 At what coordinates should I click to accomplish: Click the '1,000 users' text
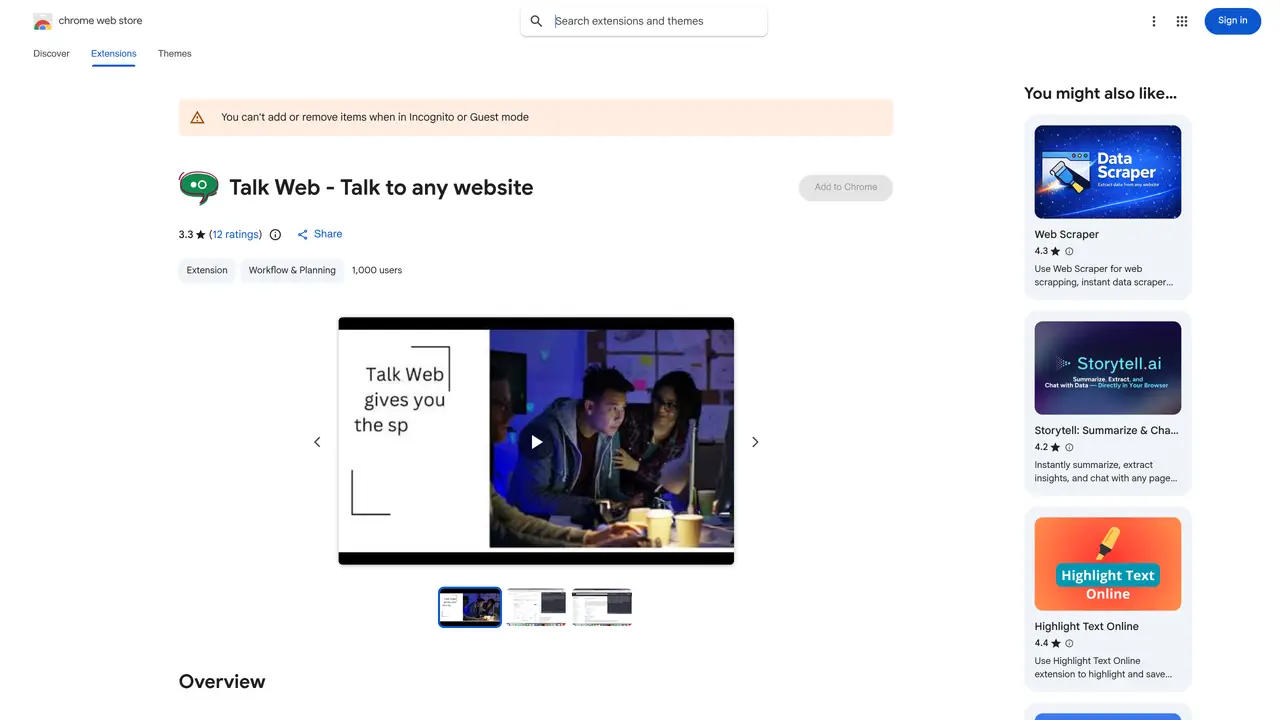377,270
